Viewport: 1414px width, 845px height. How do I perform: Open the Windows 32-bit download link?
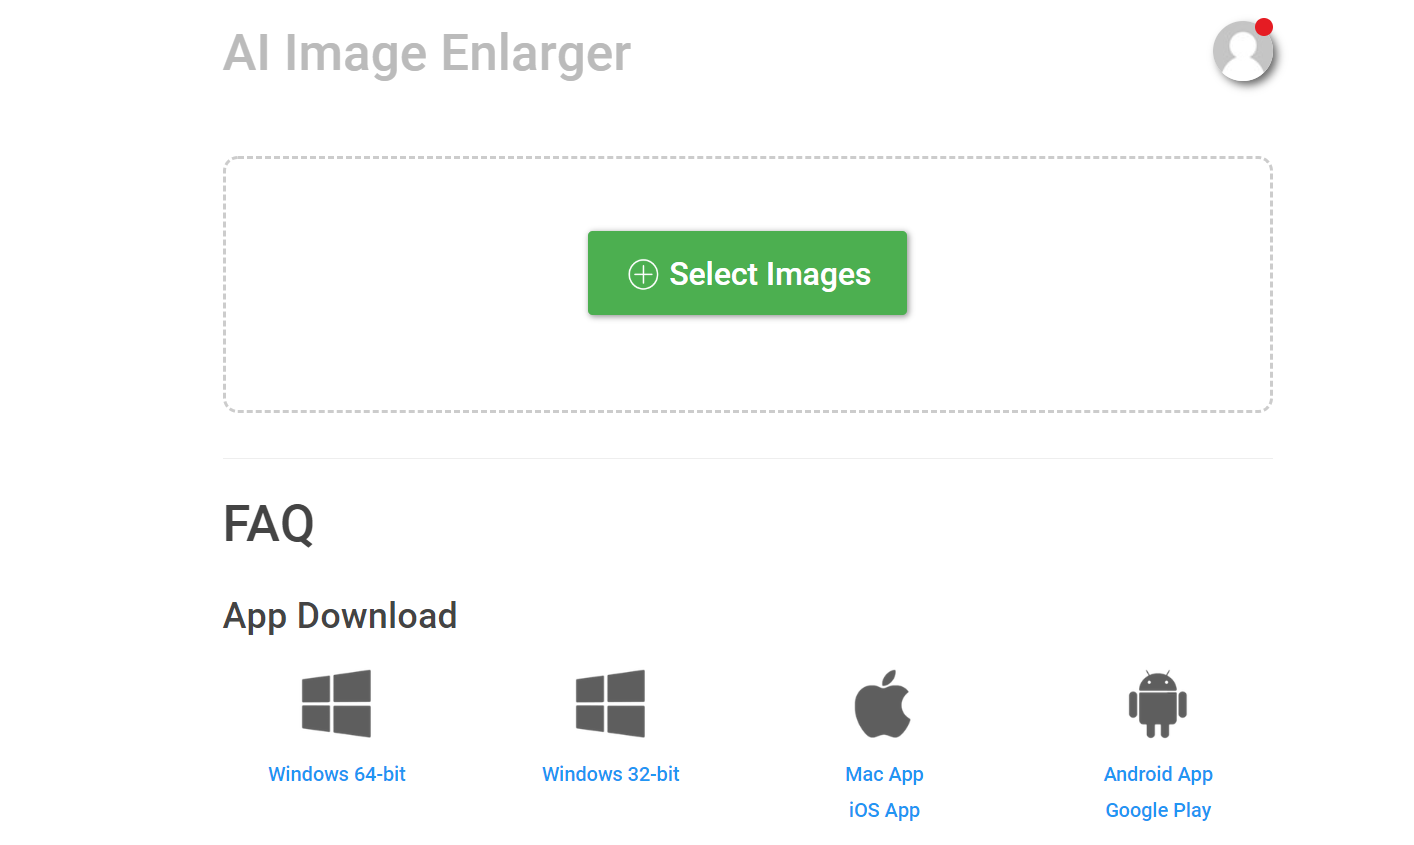(x=611, y=774)
